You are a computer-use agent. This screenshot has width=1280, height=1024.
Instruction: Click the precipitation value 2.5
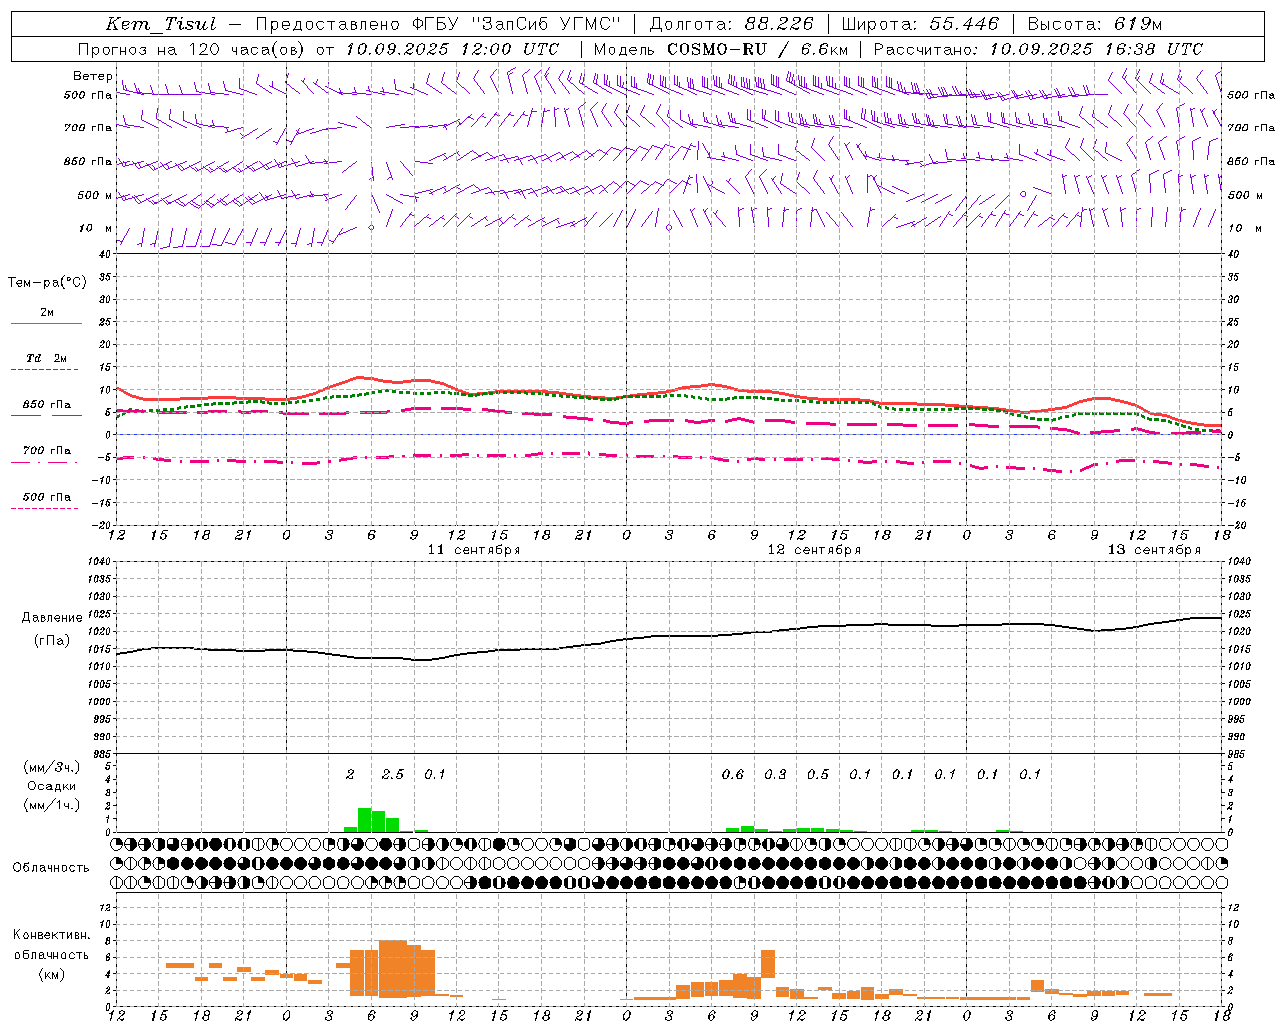point(393,774)
